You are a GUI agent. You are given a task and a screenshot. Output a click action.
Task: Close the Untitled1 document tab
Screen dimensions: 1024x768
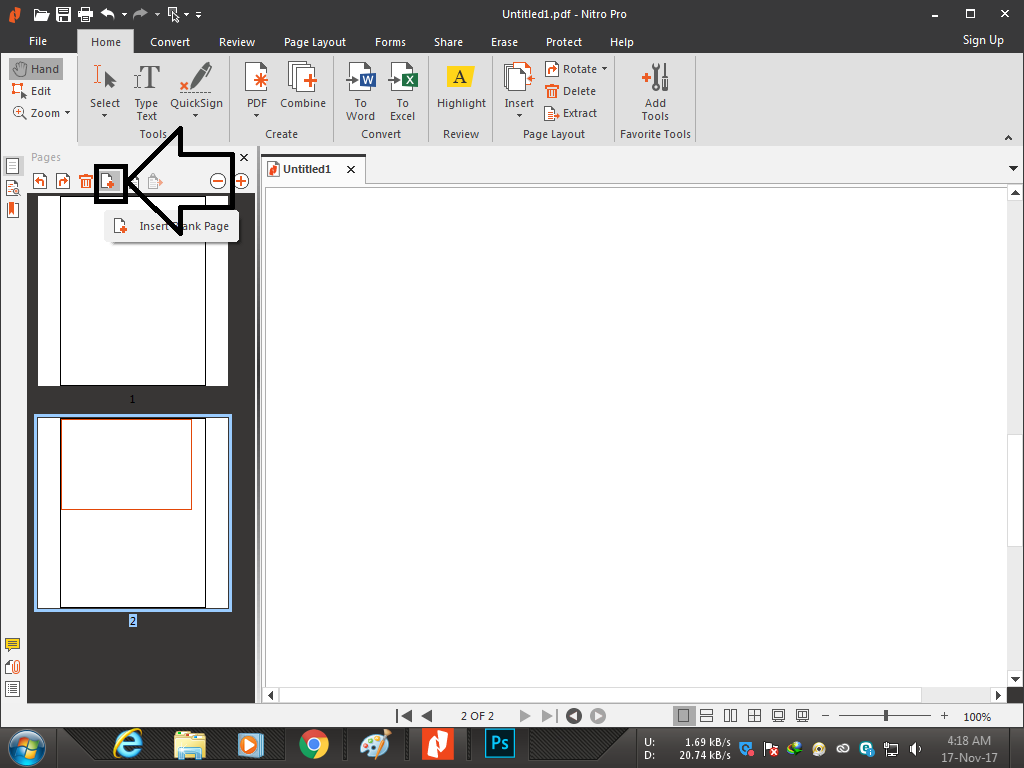[x=351, y=169]
